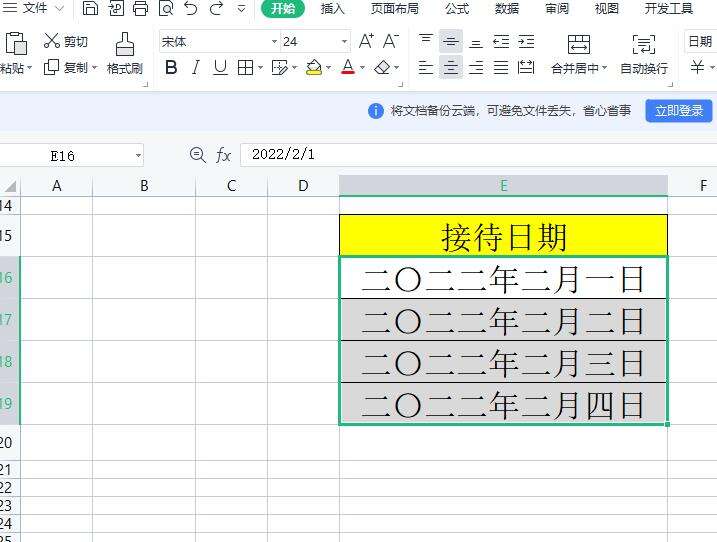The image size is (717, 542).
Task: Select column B header
Action: [x=144, y=186]
